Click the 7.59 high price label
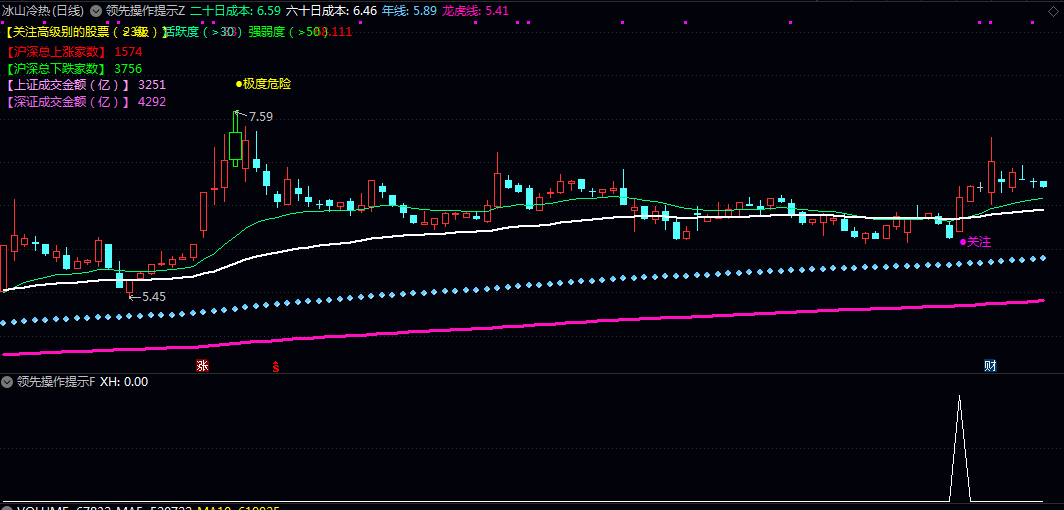The image size is (1064, 510). 261,117
